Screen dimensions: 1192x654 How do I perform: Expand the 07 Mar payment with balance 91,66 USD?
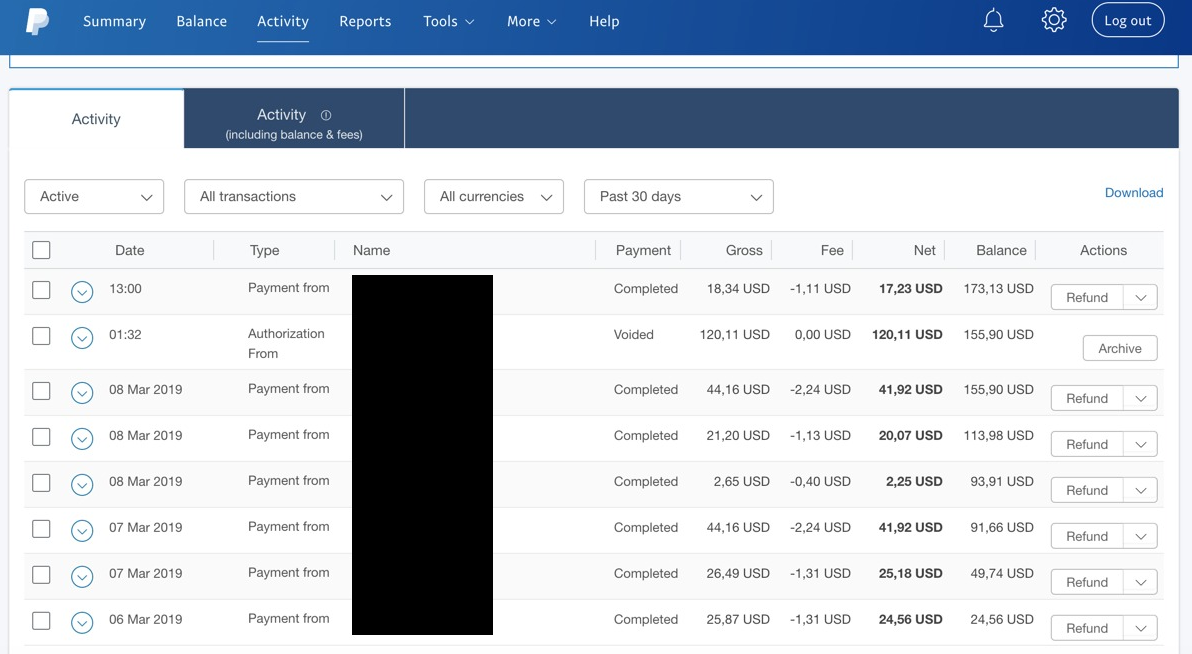click(x=82, y=530)
